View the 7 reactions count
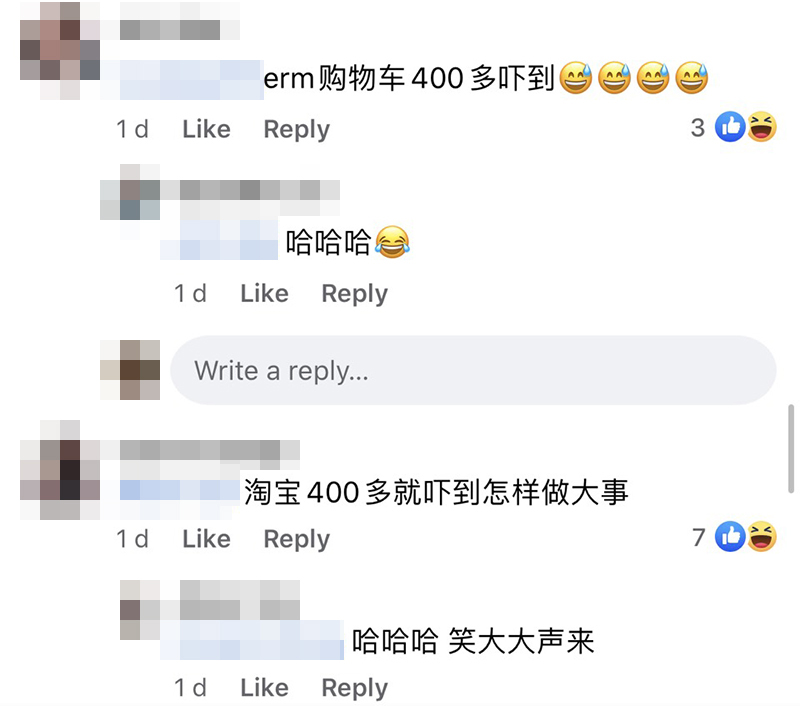This screenshot has width=800, height=706. tap(698, 537)
